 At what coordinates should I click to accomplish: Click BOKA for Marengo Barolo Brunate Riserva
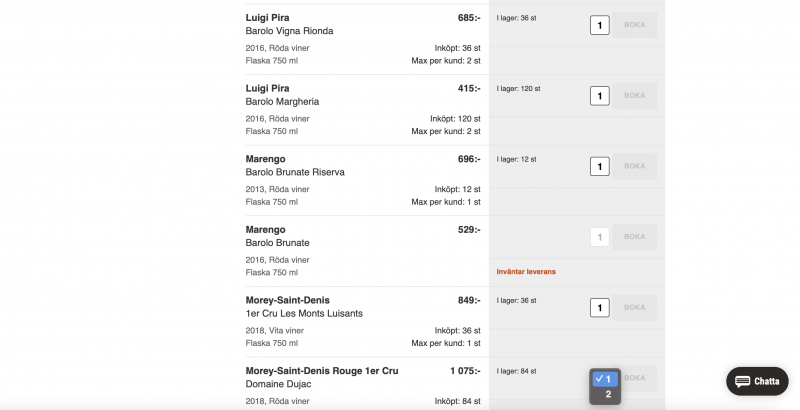[634, 166]
